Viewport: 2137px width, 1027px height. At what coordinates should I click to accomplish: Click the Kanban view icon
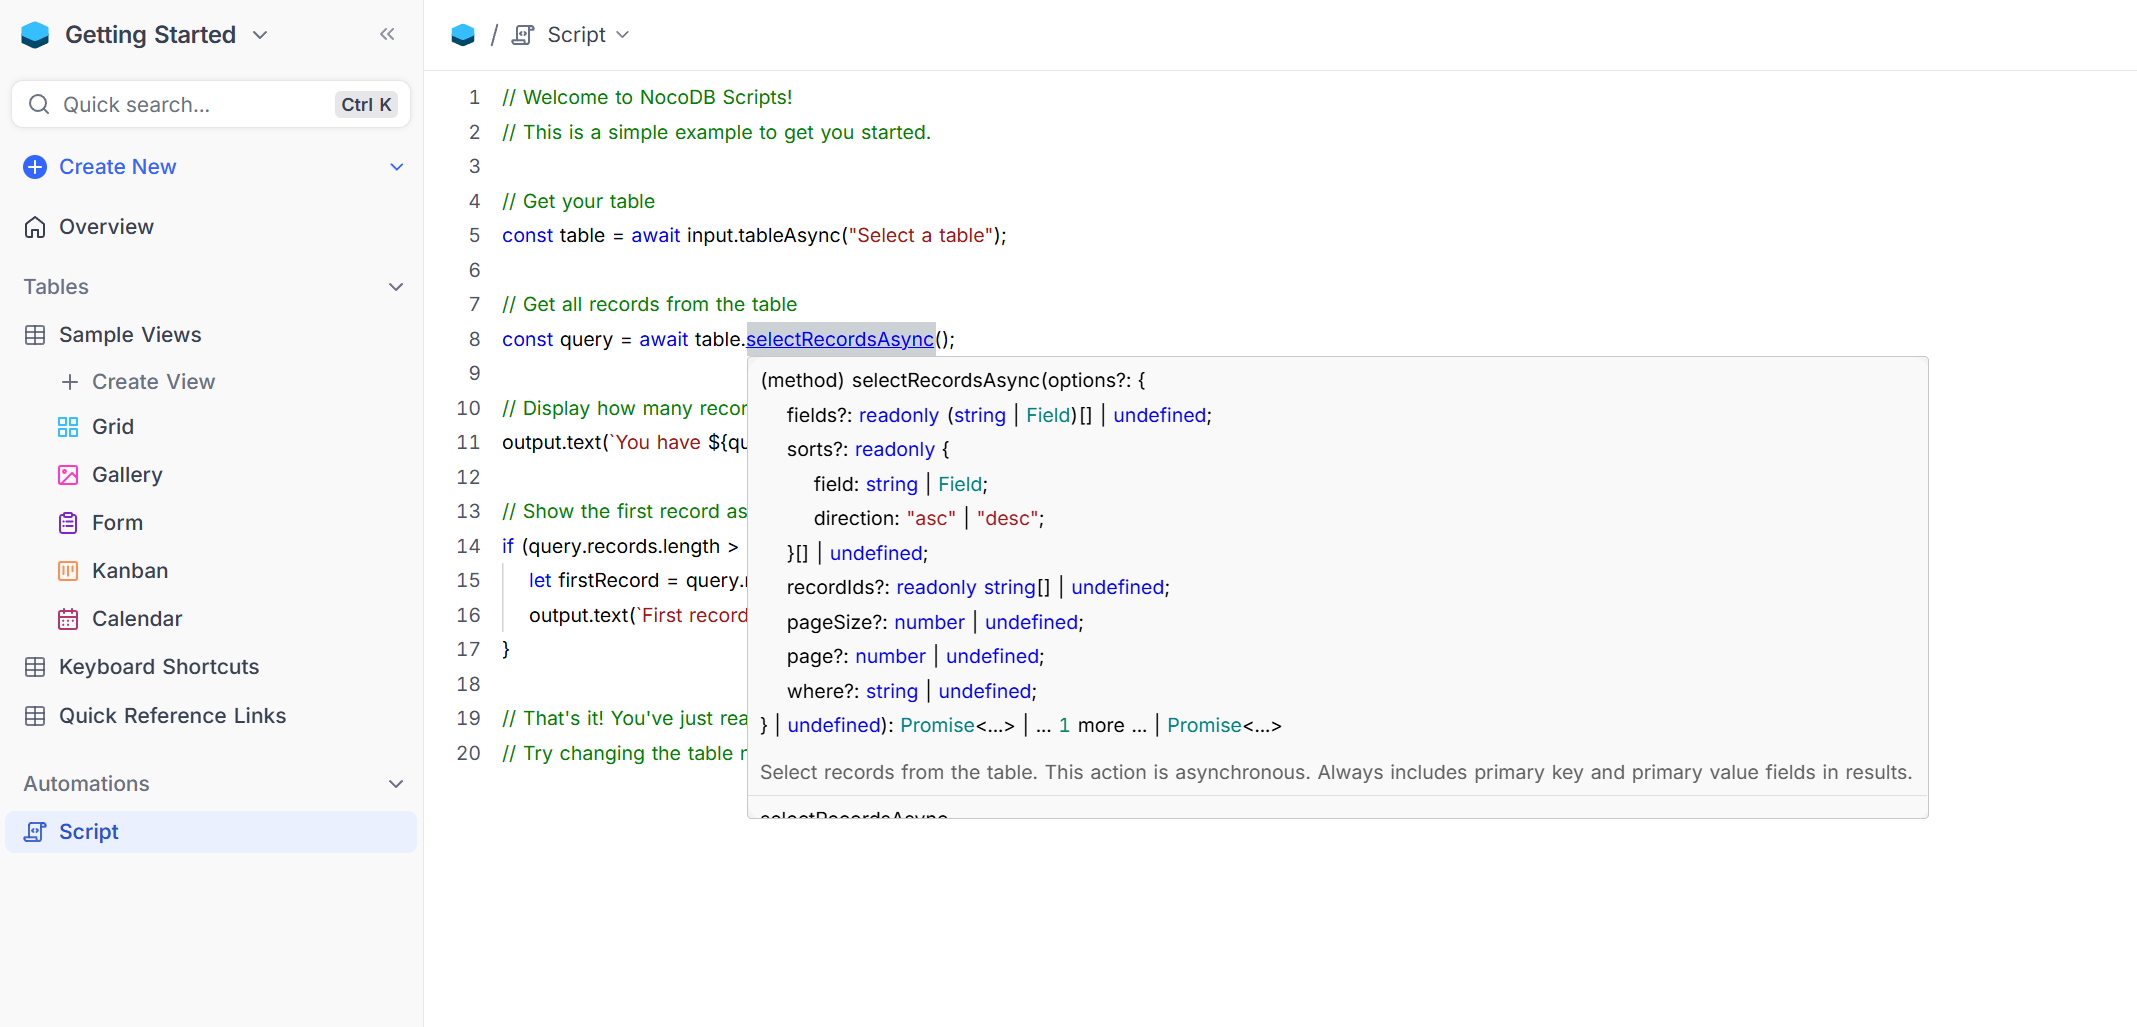click(68, 571)
